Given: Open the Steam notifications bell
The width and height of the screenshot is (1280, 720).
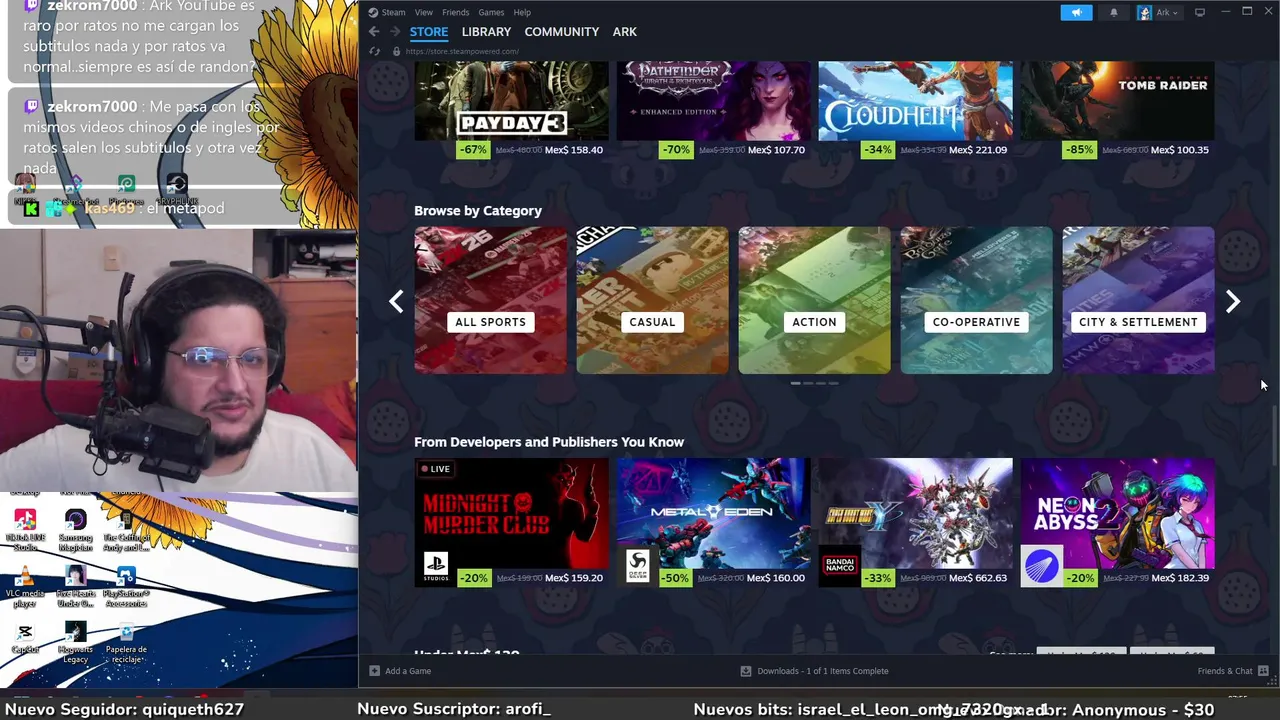Looking at the screenshot, I should point(1114,12).
